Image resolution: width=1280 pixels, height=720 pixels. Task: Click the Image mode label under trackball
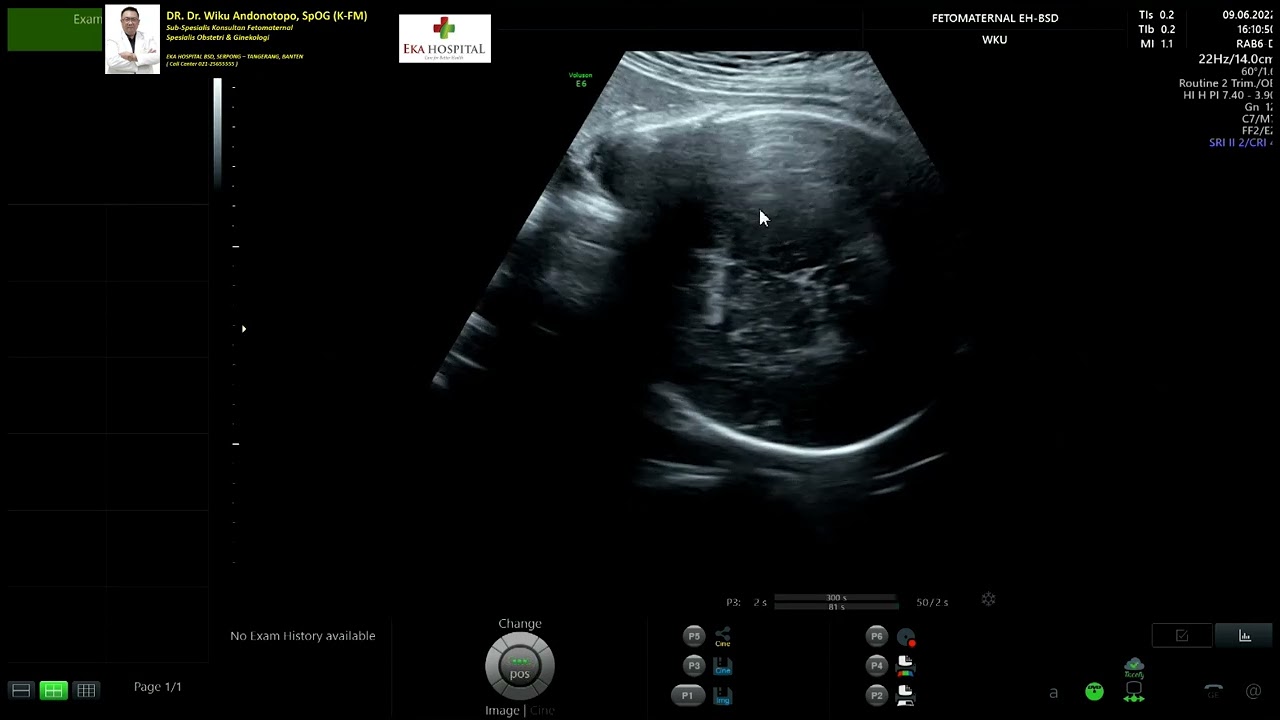tap(502, 710)
